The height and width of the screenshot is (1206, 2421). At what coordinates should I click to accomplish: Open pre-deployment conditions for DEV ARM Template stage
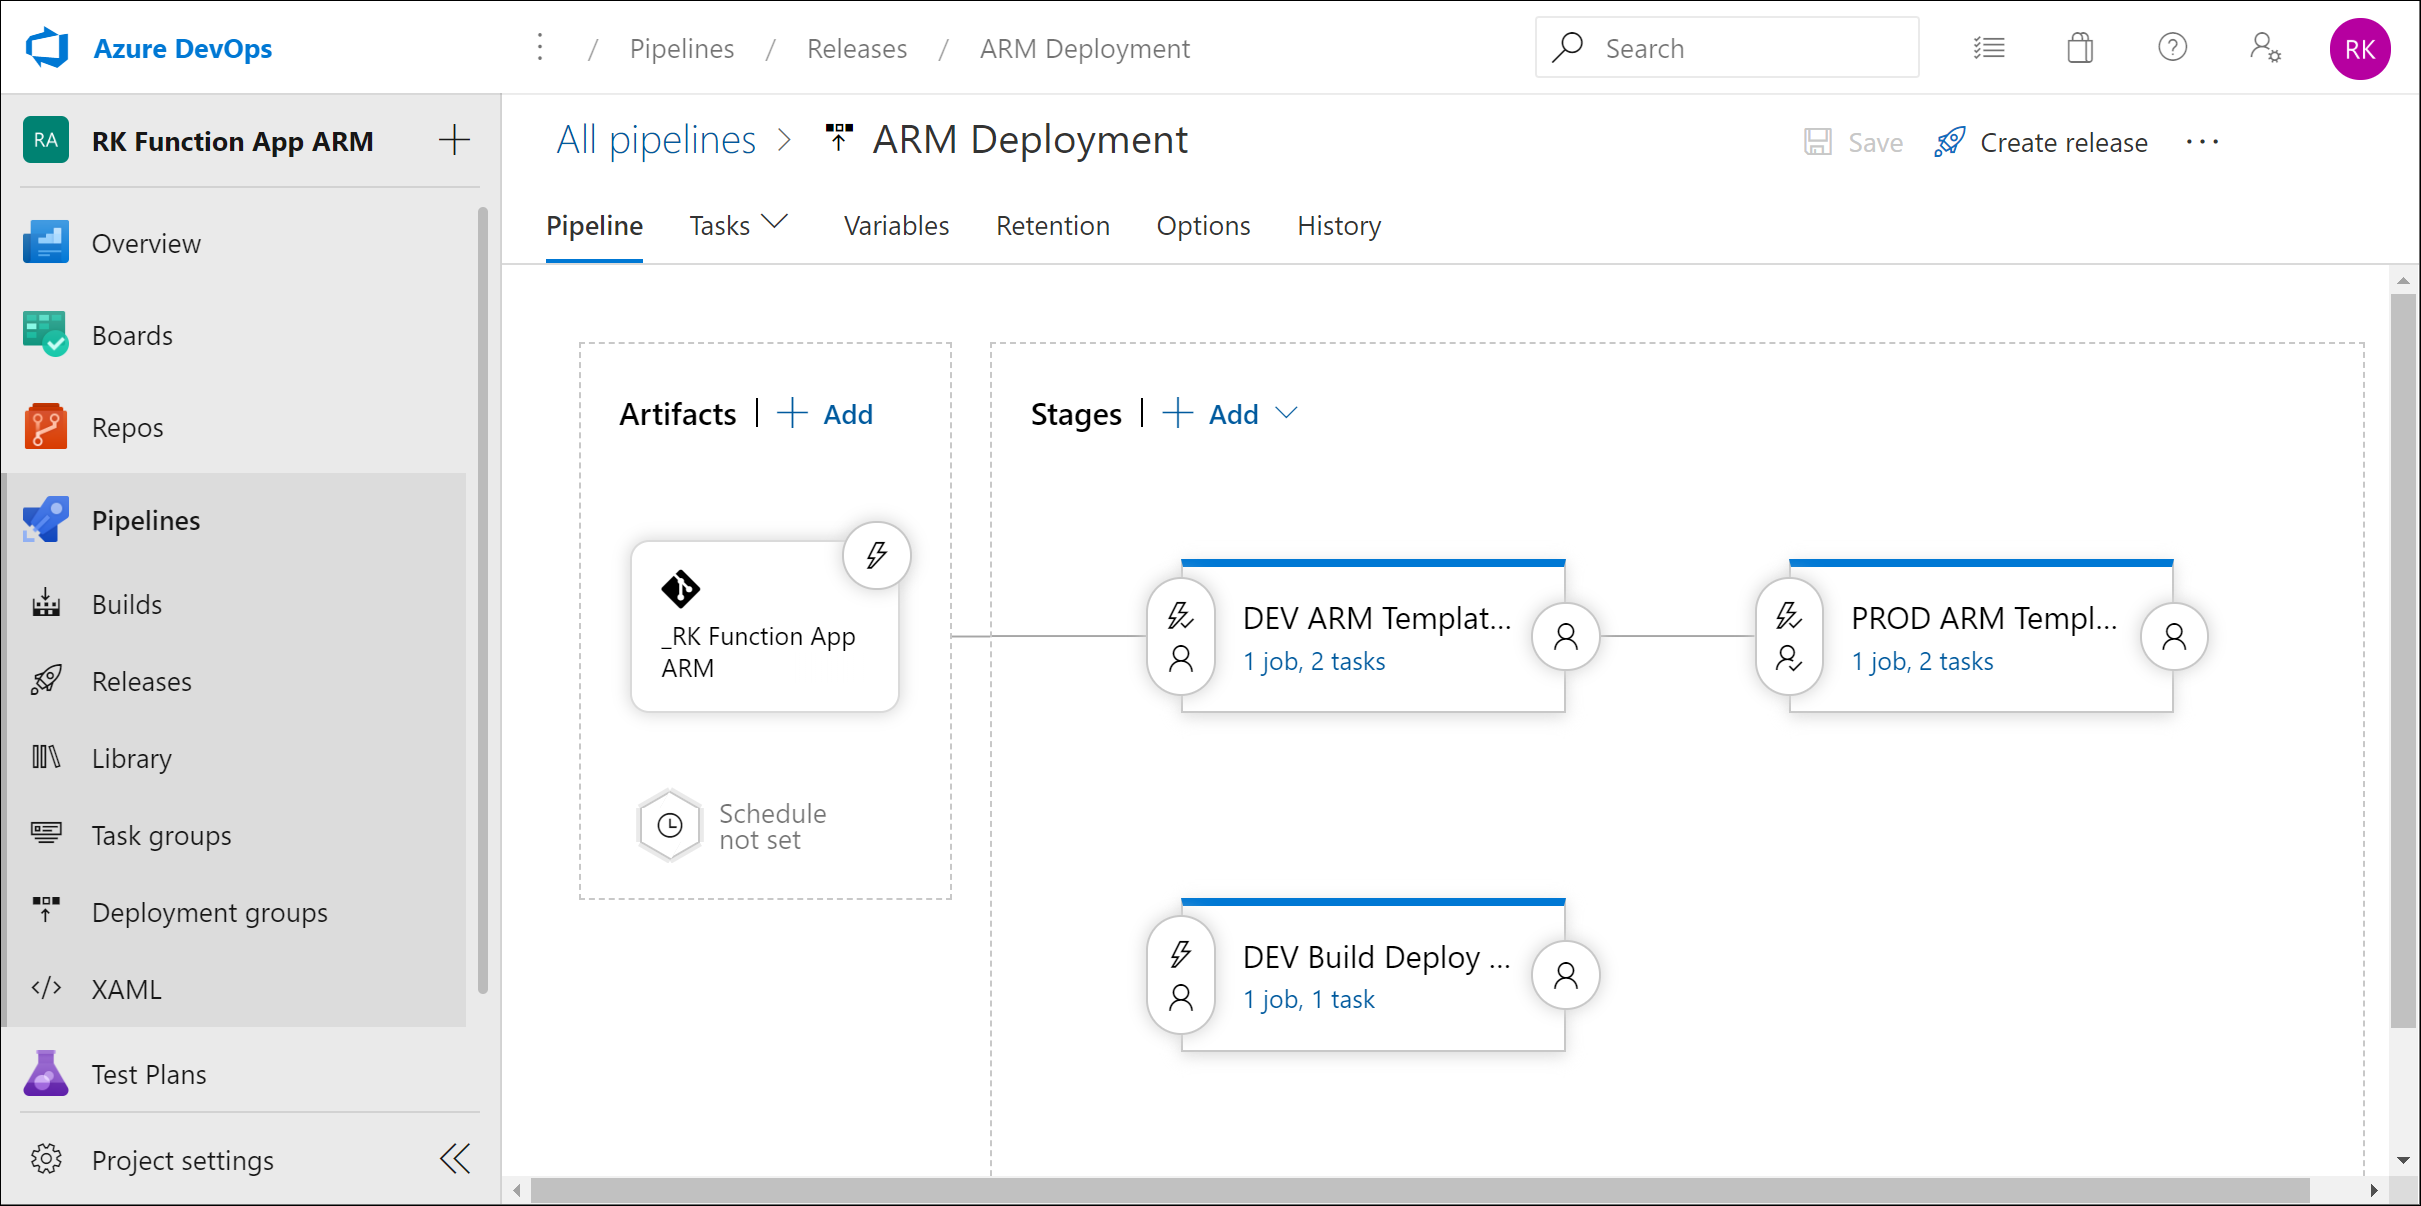(1181, 636)
